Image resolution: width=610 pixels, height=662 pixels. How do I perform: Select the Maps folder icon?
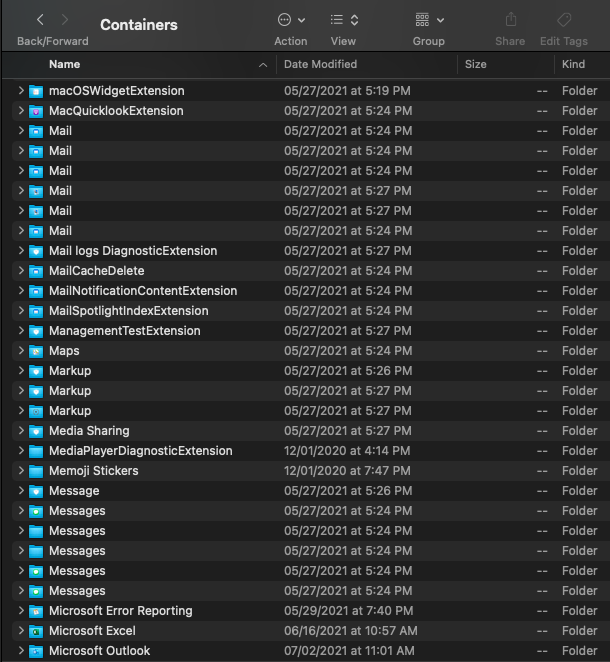tap(36, 351)
